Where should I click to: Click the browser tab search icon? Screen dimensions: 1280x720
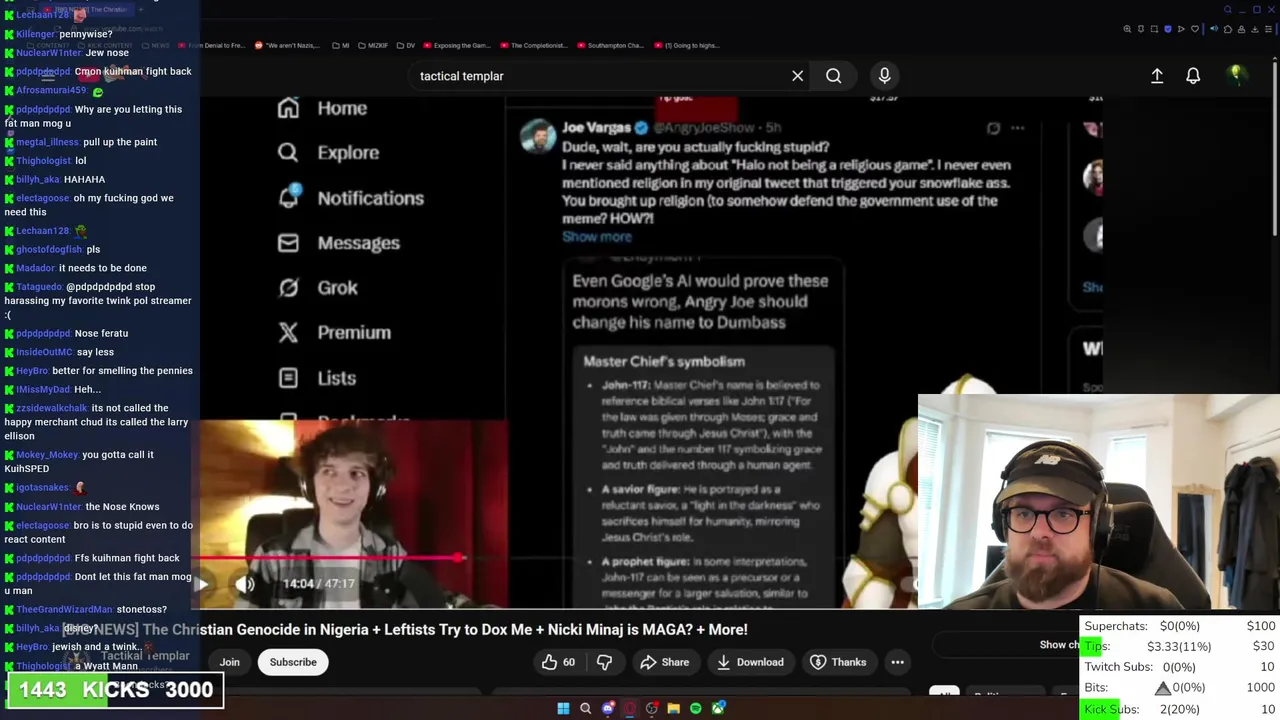click(1228, 9)
